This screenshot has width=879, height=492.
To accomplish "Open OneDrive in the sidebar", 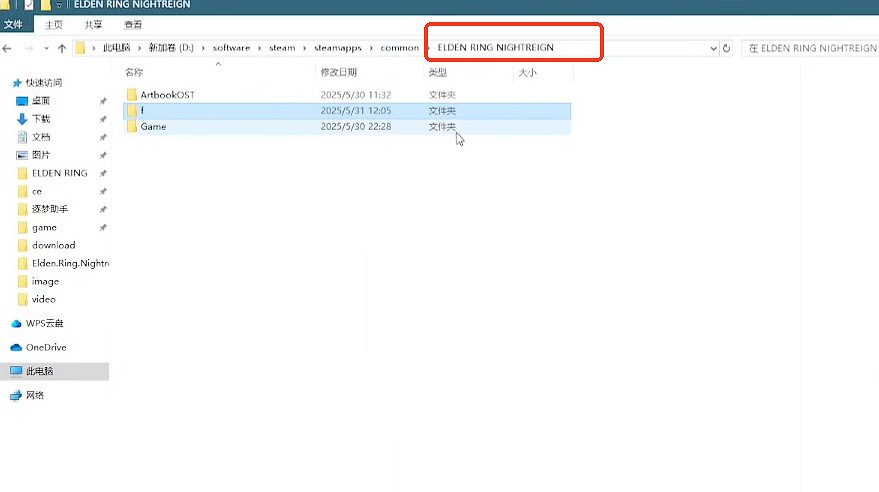I will pyautogui.click(x=45, y=347).
